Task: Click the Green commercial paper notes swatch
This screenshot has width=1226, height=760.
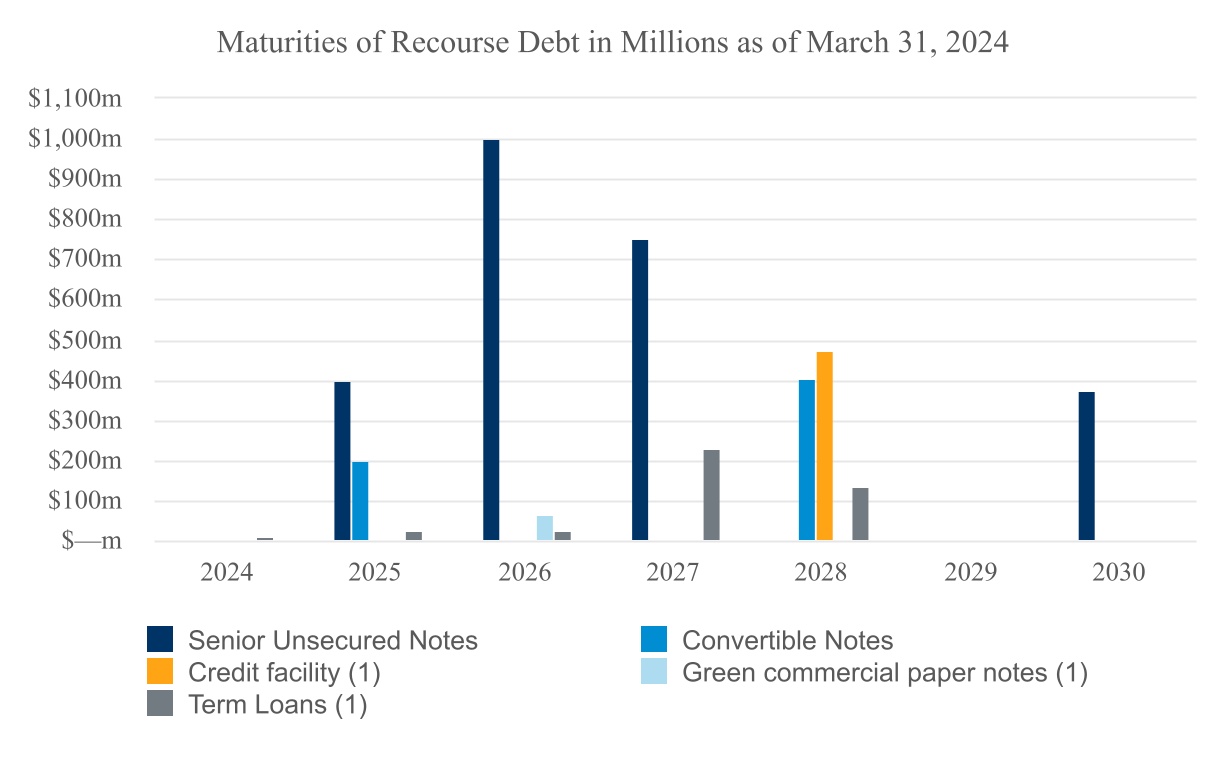Action: click(654, 672)
